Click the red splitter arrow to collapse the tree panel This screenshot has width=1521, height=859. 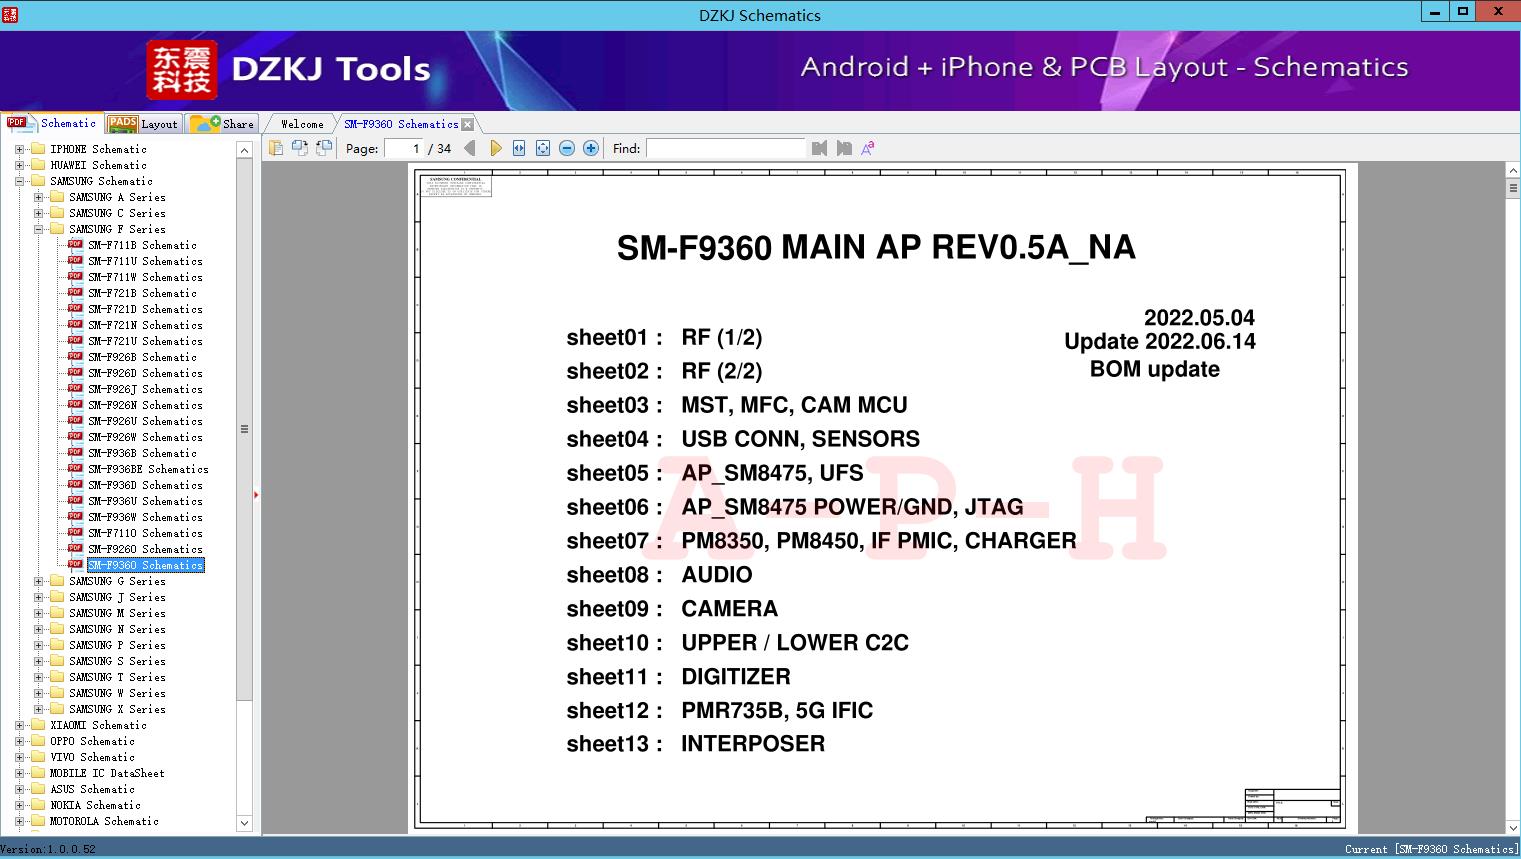coord(256,494)
